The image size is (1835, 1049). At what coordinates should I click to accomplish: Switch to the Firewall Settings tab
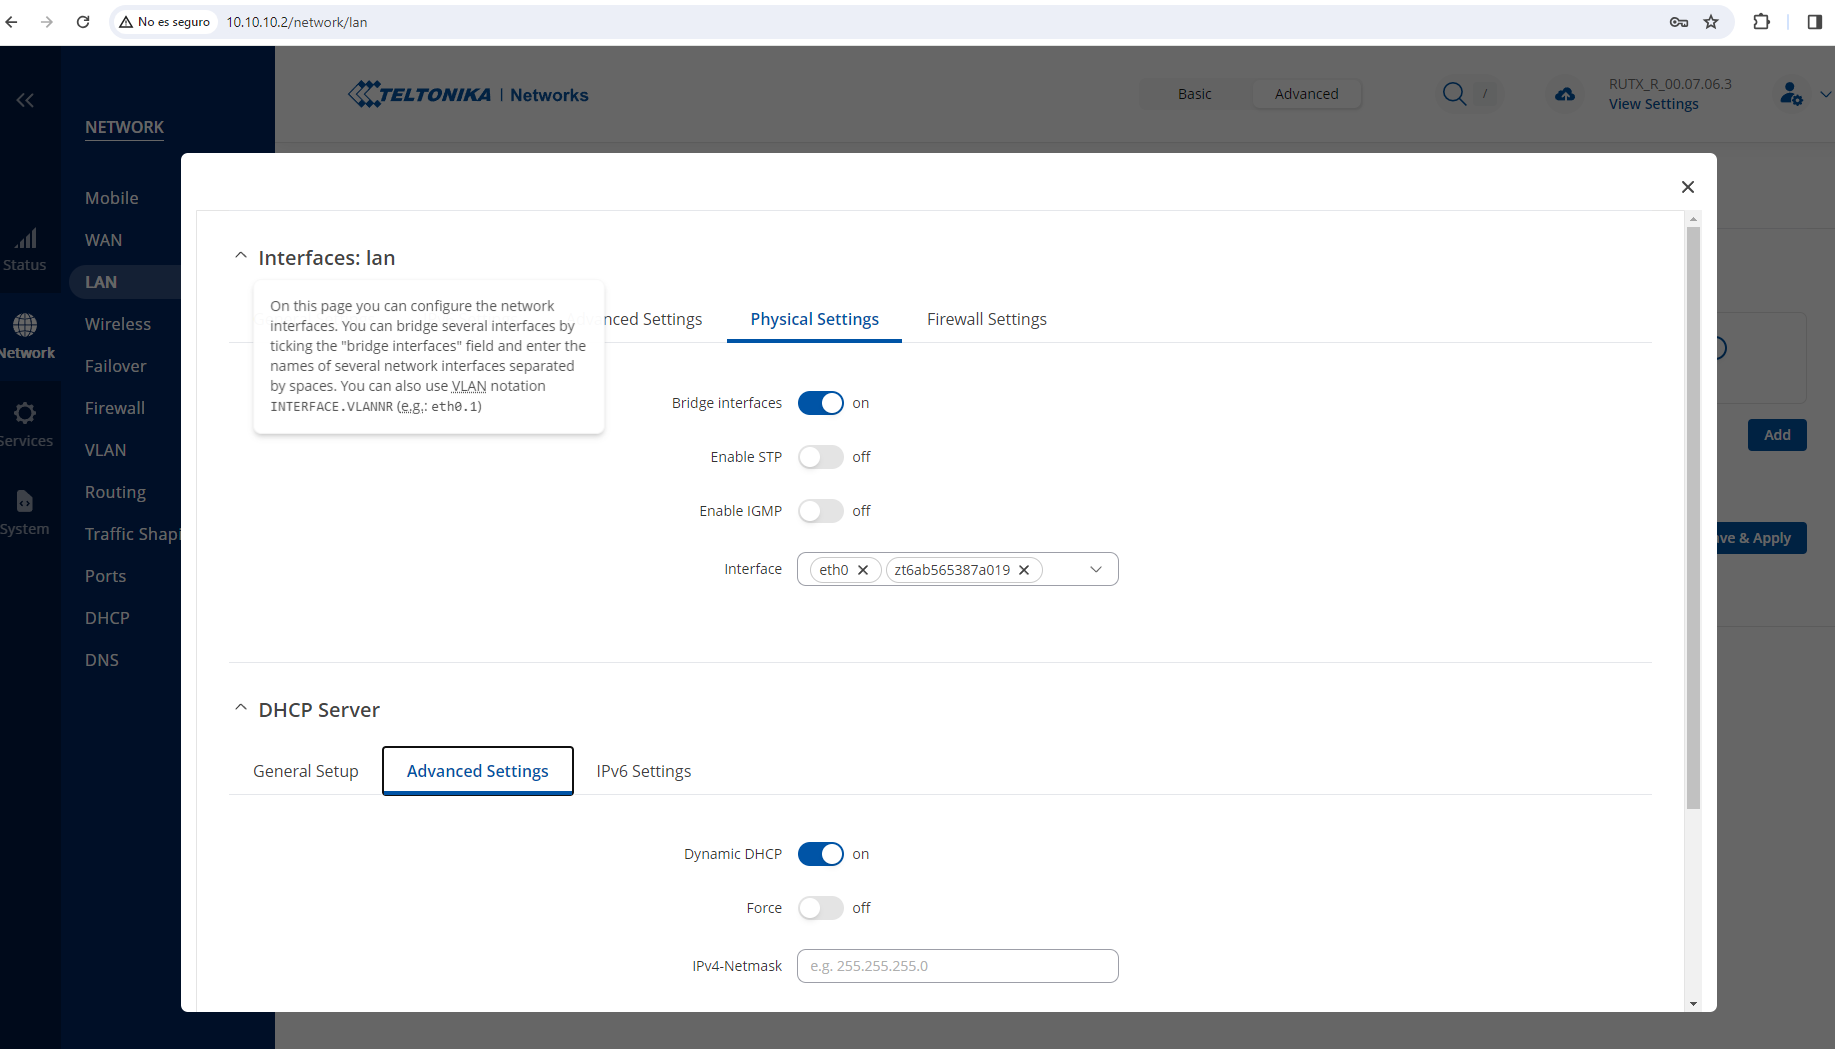click(x=986, y=319)
